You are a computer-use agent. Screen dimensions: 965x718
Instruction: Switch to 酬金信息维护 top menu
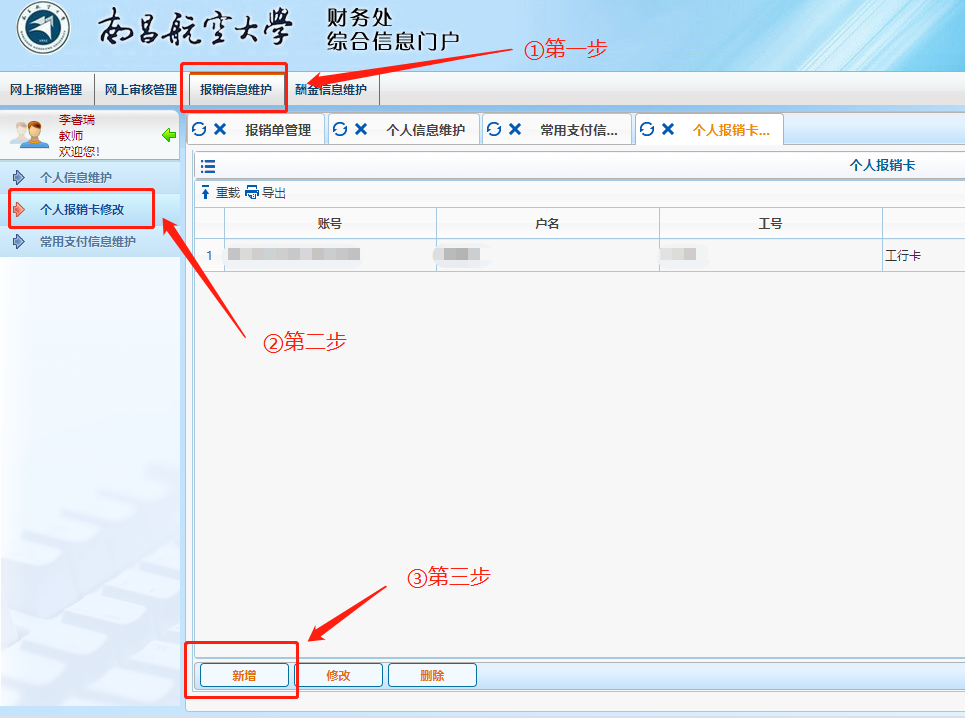tap(331, 90)
